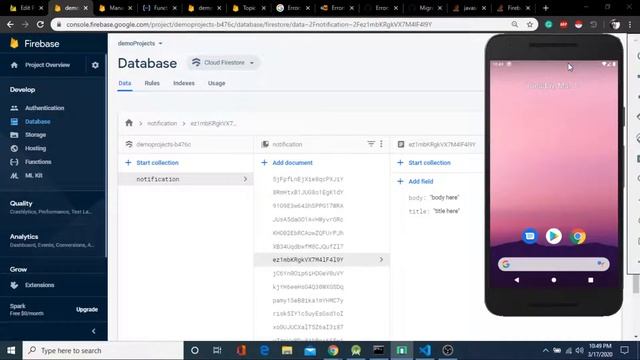Click the Upgrade plan button
This screenshot has height=360, width=640.
tap(87, 309)
